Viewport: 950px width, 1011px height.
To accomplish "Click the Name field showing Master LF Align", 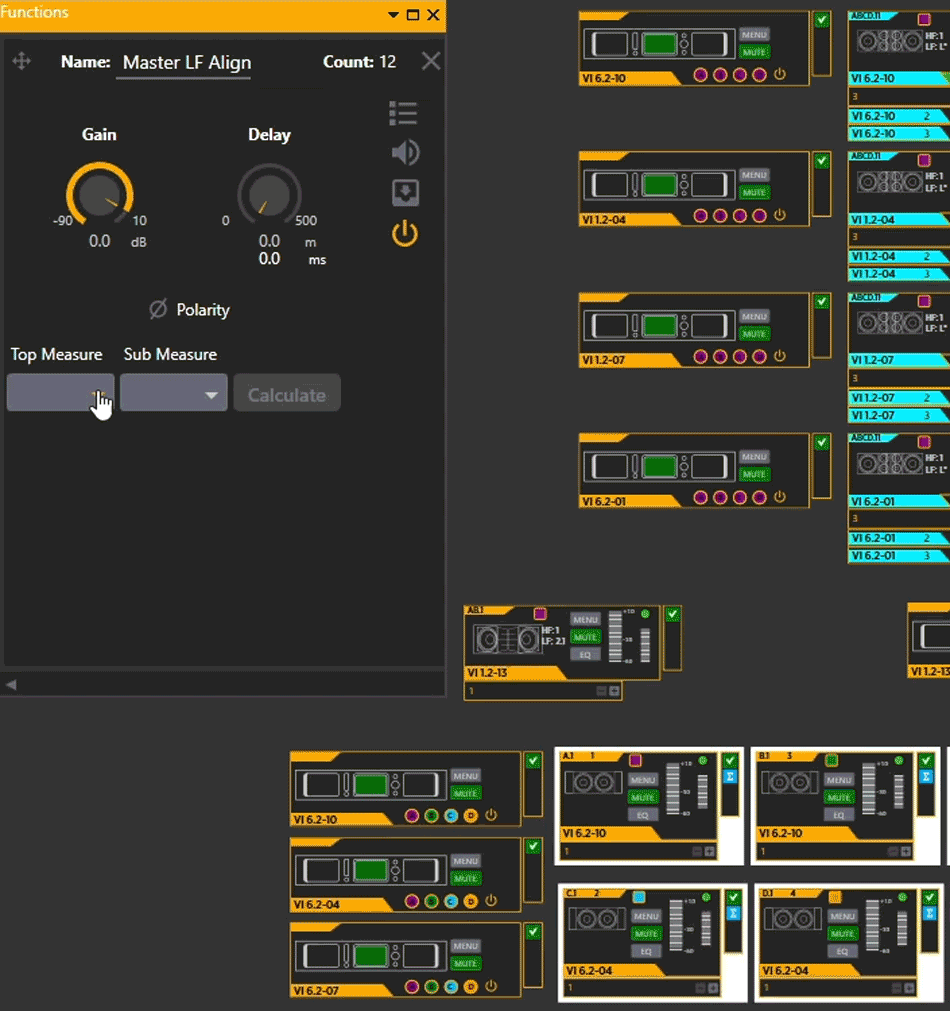I will pyautogui.click(x=186, y=62).
